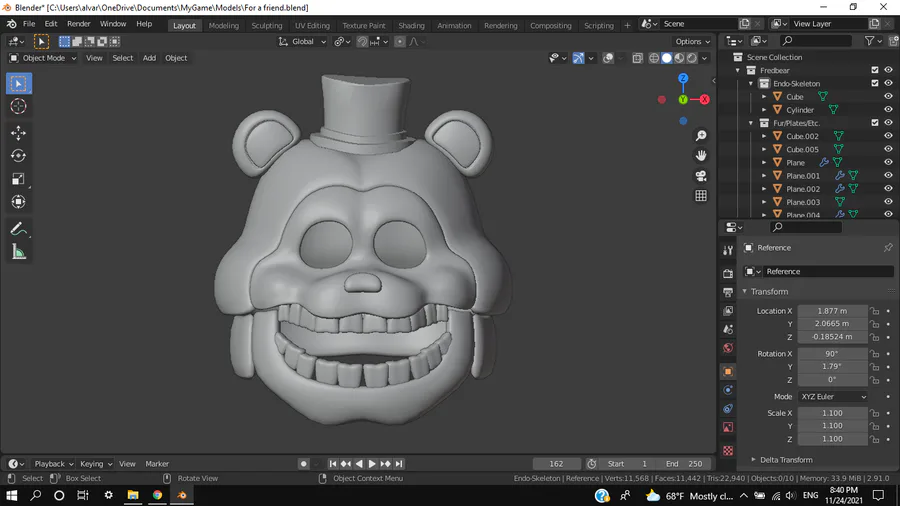
Task: Toggle show gizmo button
Action: [578, 58]
